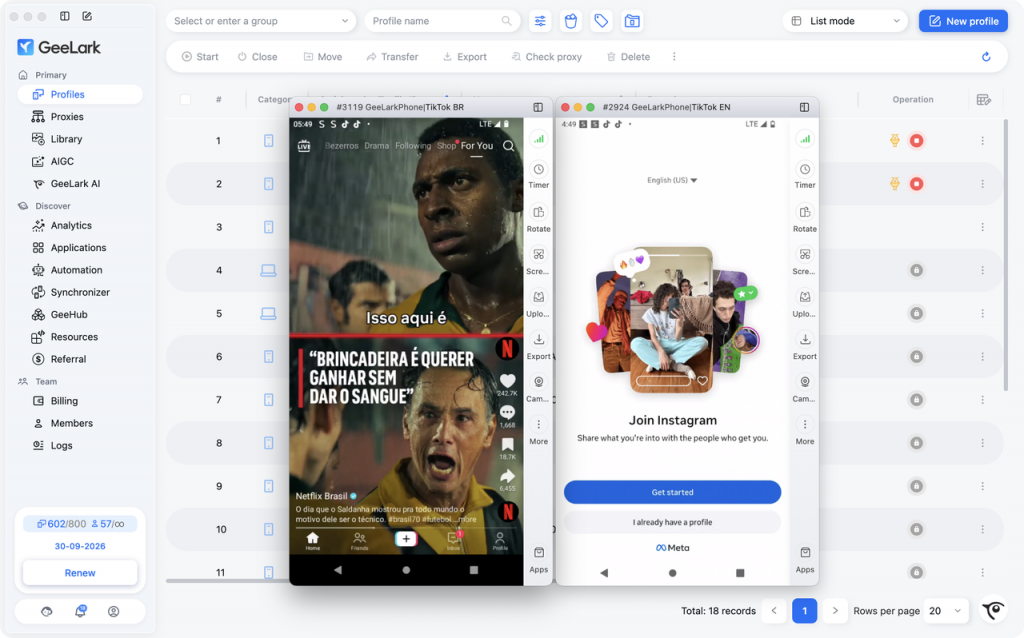Click Export in the TikTok EN phone window
The width and height of the screenshot is (1024, 638).
(805, 346)
